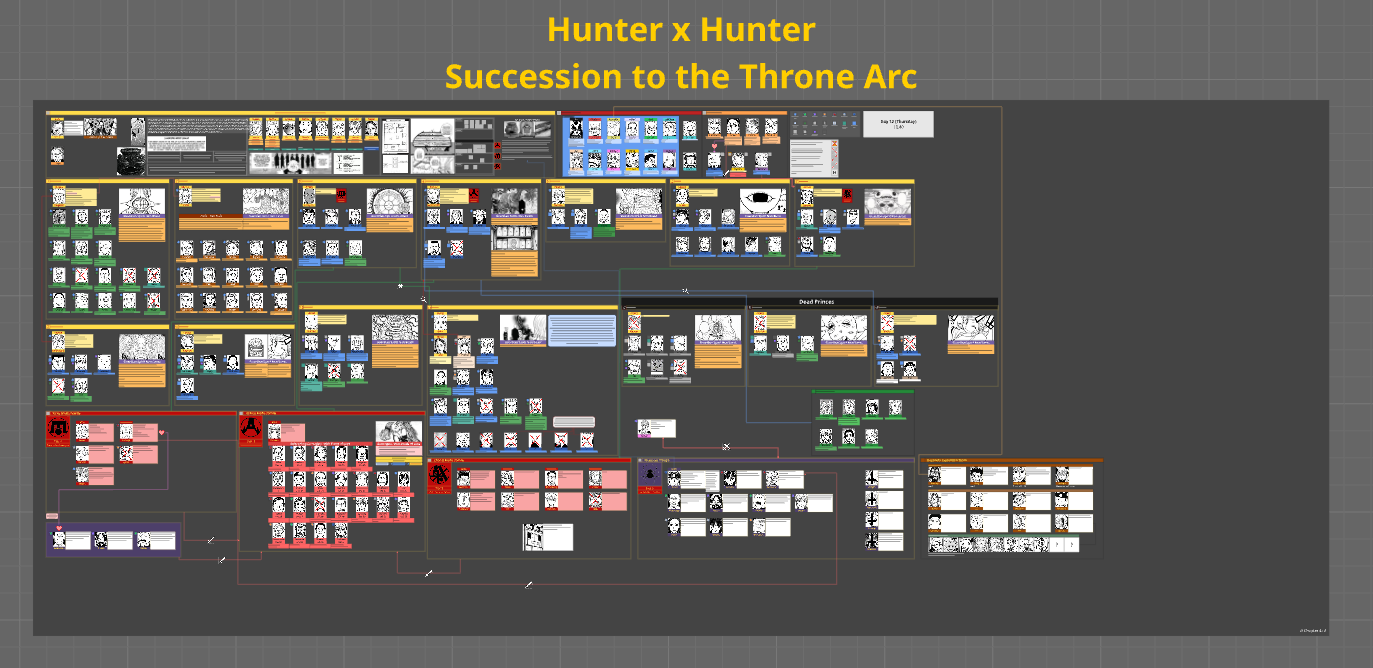
Task: Click the brown header bar of the bottom-right card group
Action: click(1011, 461)
